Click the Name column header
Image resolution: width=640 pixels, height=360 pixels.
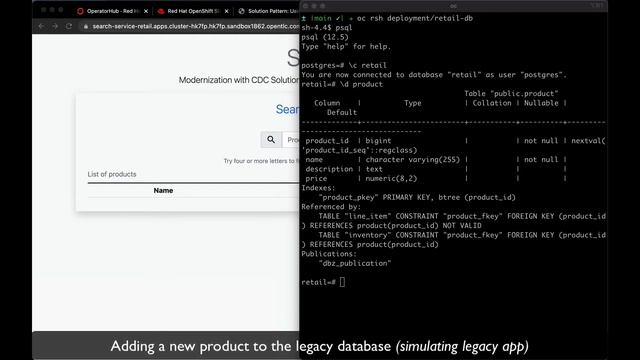(163, 191)
